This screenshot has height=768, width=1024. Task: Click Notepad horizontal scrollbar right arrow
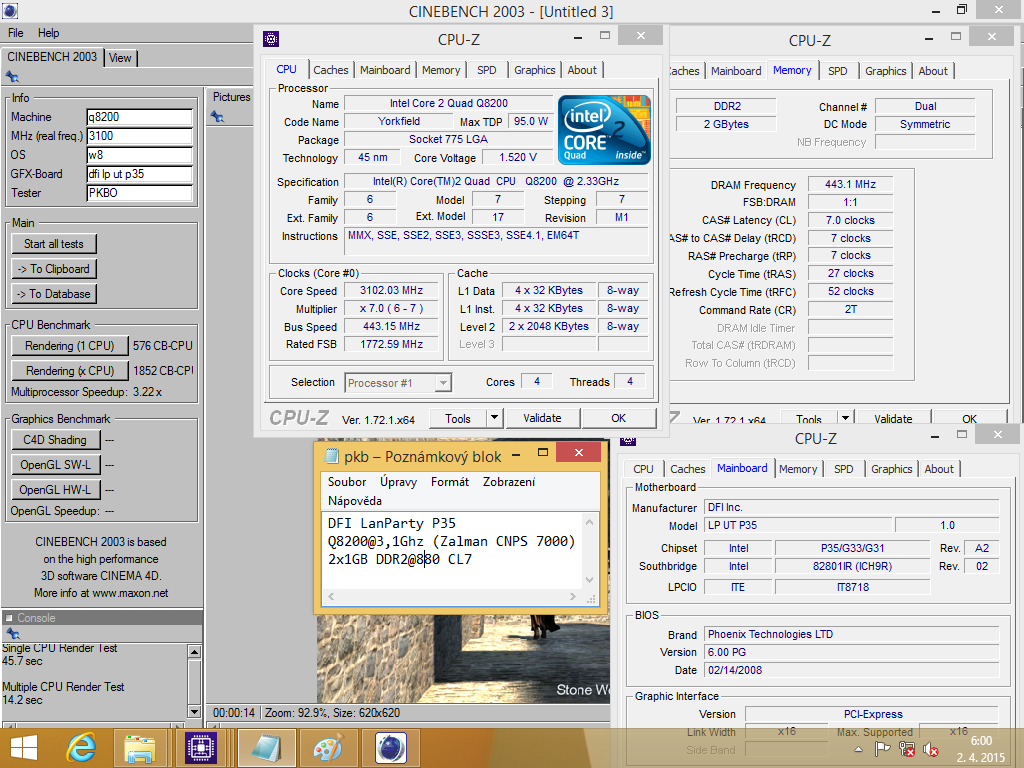click(x=573, y=596)
